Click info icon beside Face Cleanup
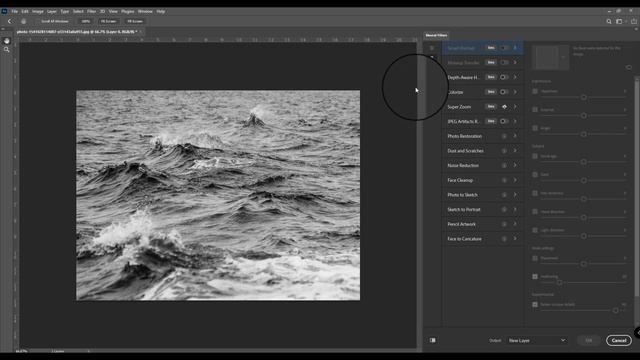This screenshot has height=360, width=640. click(504, 180)
